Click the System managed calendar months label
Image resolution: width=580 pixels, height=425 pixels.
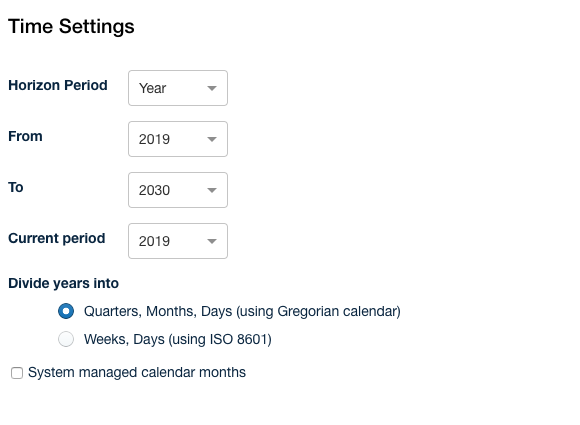[x=137, y=372]
